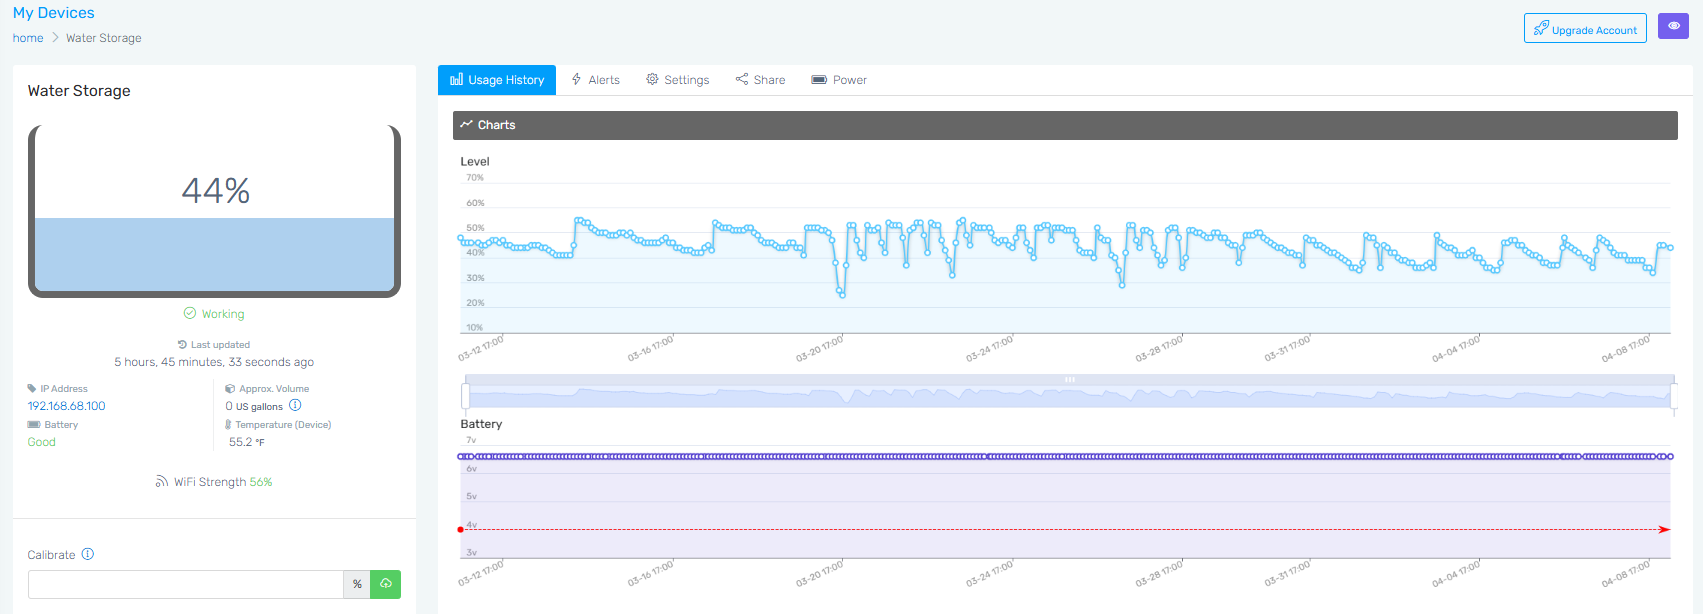Click the thermometer icon beside Temperature (Device)
The image size is (1703, 614).
[229, 424]
